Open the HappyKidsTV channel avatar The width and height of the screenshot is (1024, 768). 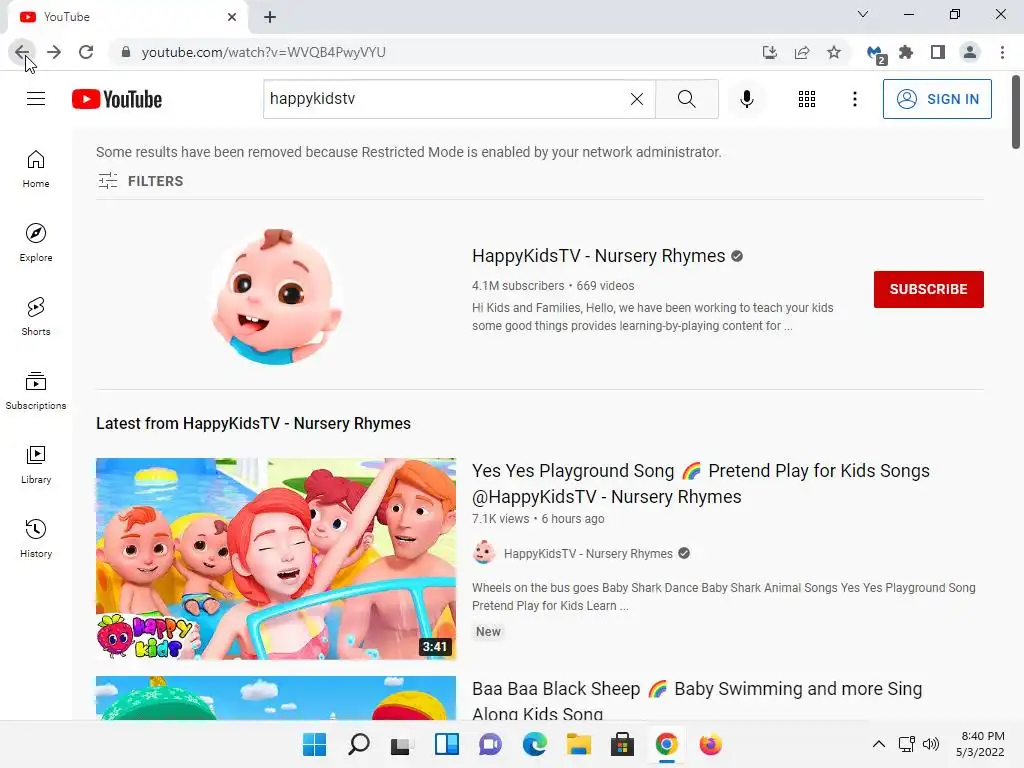click(x=276, y=296)
